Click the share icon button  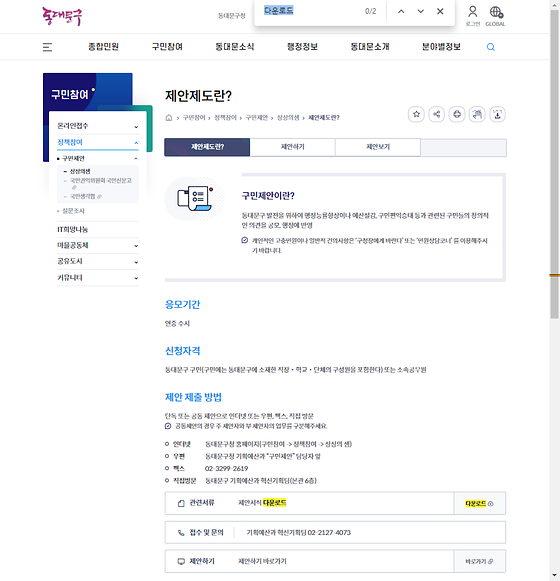[437, 114]
